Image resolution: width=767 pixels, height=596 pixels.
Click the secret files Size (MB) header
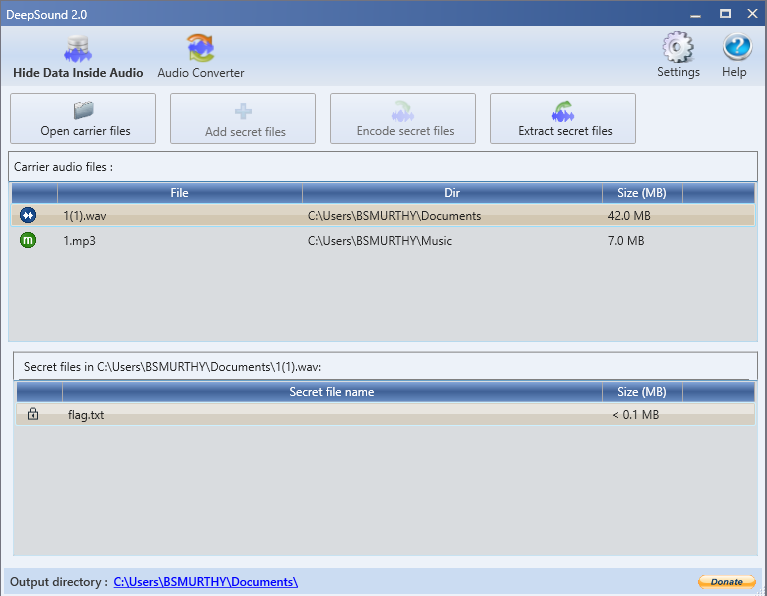pos(642,392)
